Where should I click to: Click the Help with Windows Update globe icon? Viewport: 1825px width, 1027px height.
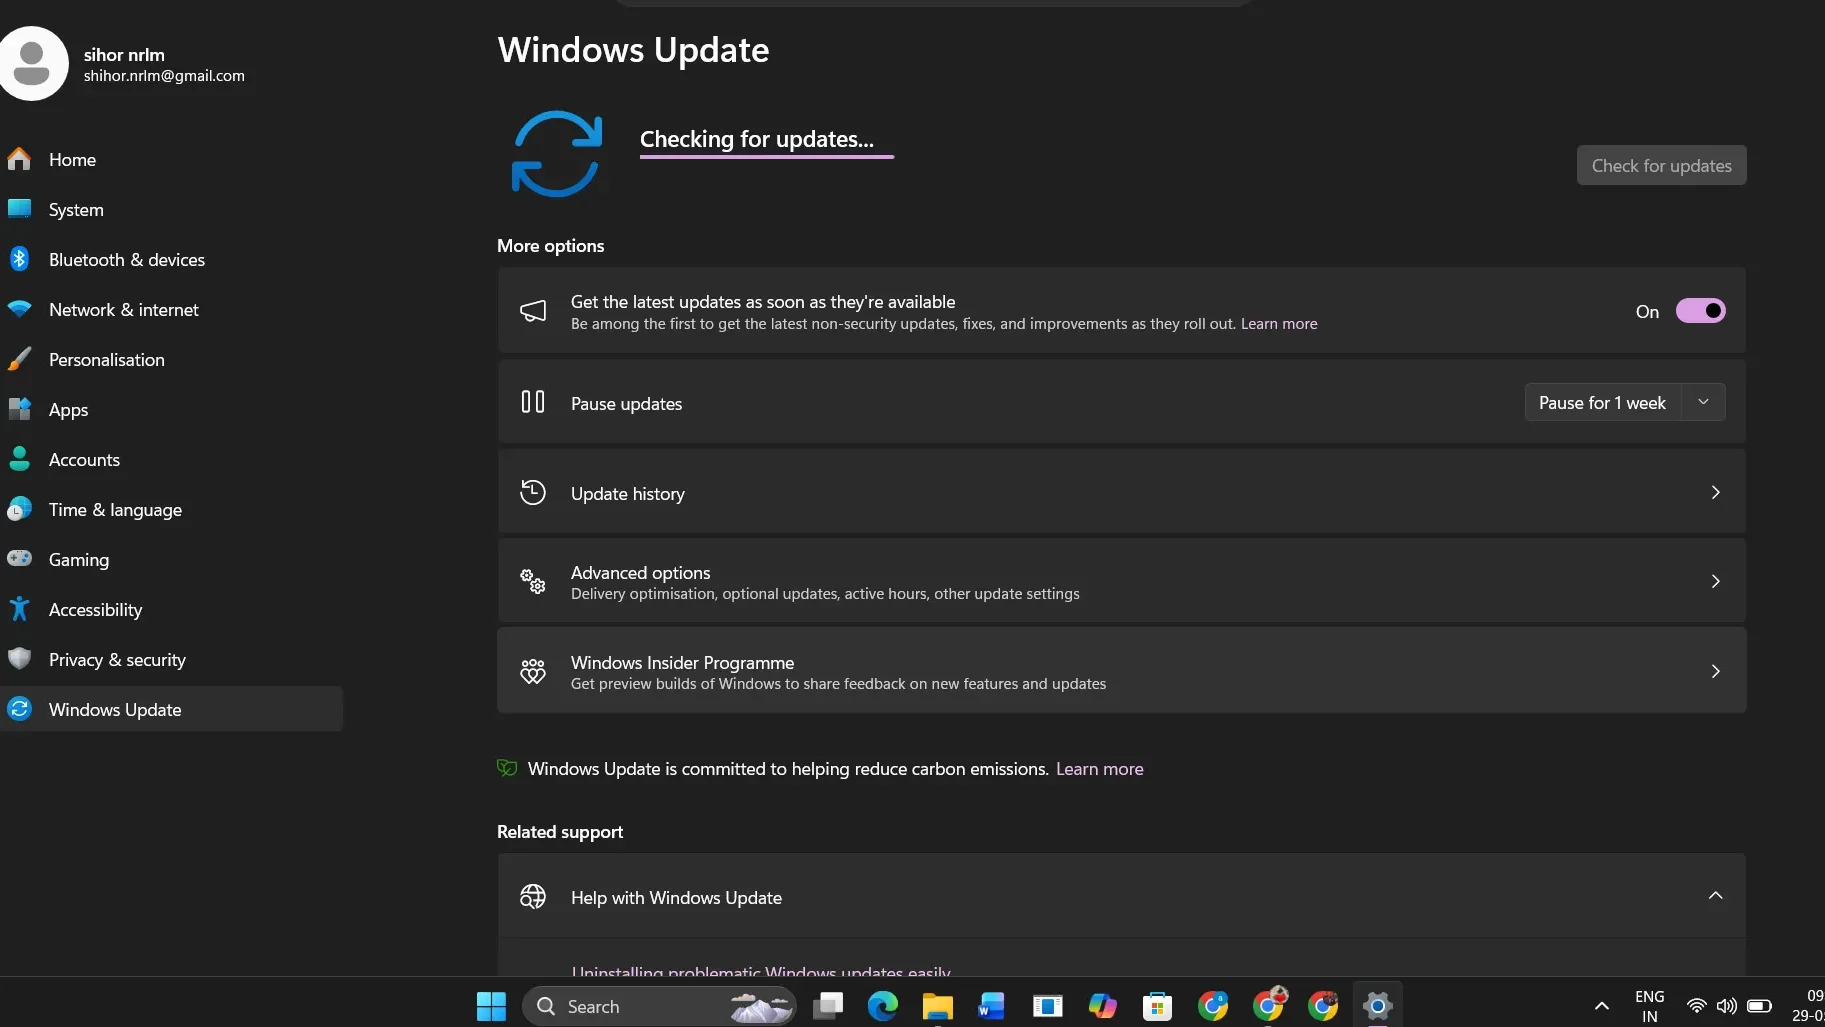[533, 896]
